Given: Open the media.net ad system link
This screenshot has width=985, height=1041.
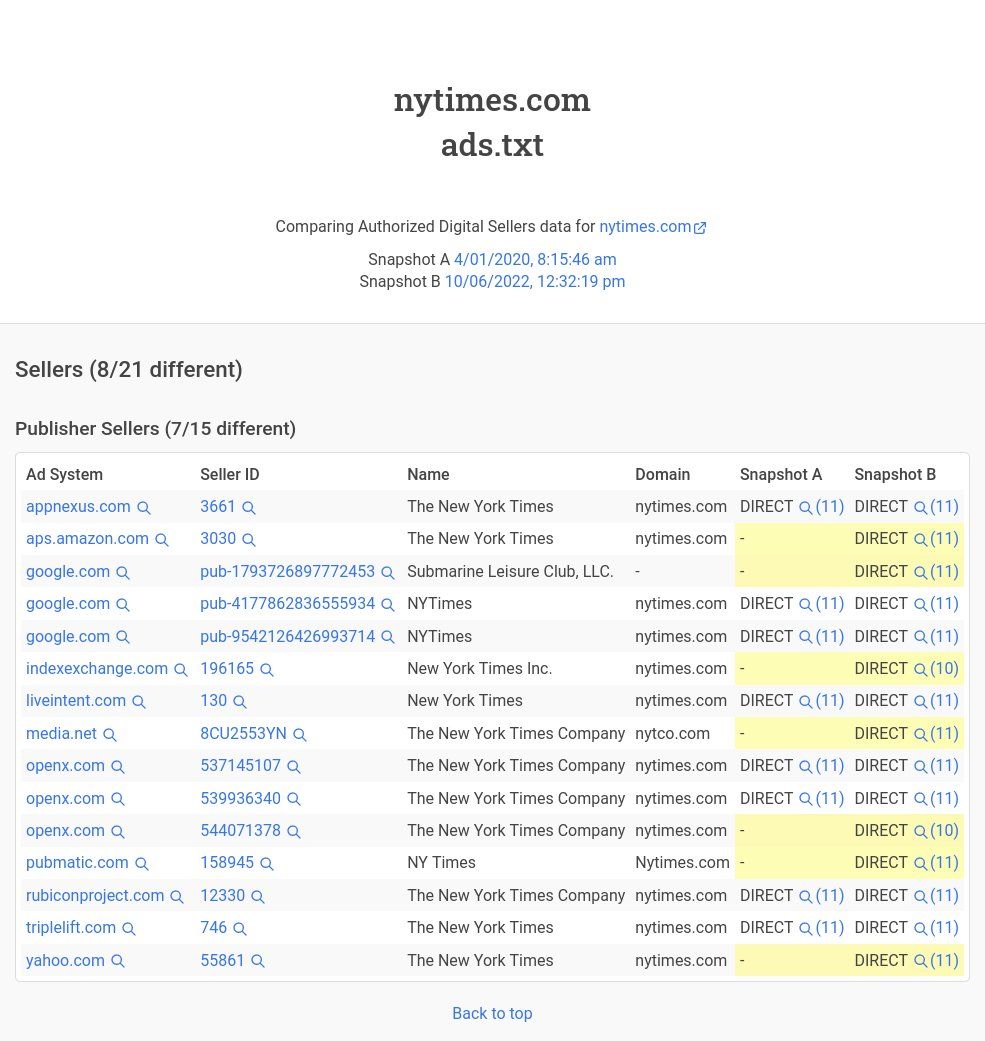Looking at the screenshot, I should (61, 734).
